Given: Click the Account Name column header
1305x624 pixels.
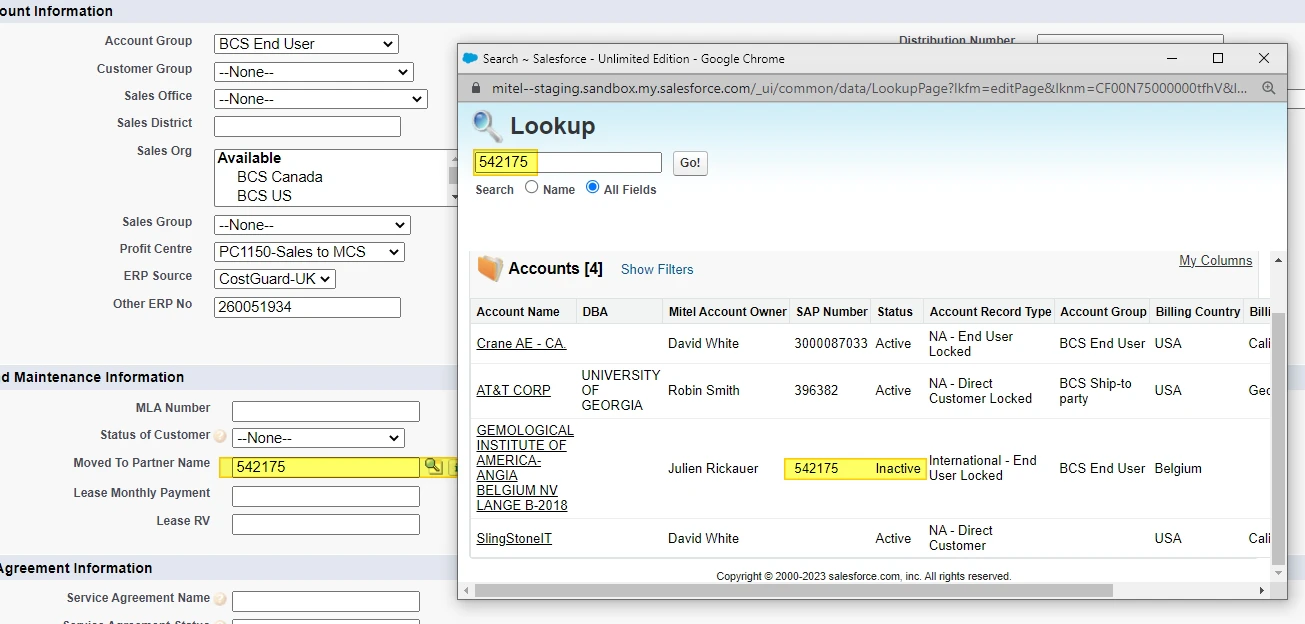Looking at the screenshot, I should pyautogui.click(x=518, y=312).
